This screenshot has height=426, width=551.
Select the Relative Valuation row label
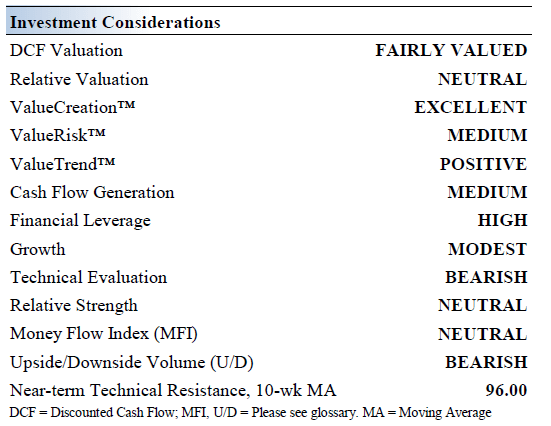pos(79,79)
